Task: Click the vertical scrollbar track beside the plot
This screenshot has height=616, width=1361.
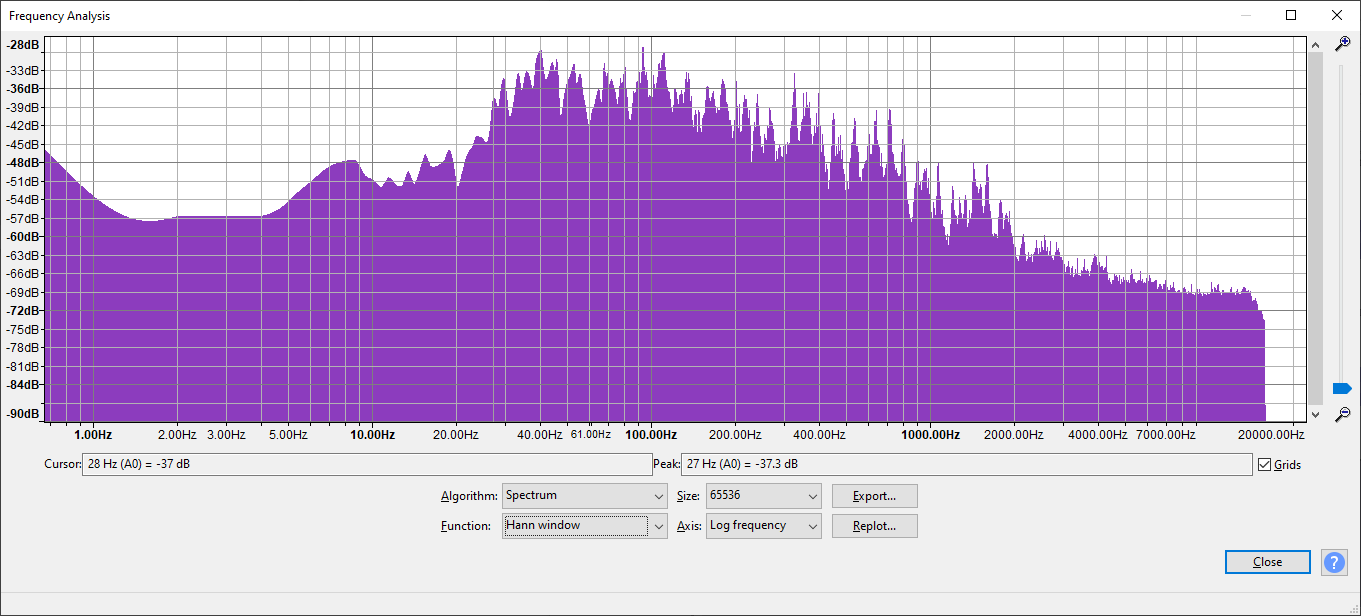Action: (1315, 230)
